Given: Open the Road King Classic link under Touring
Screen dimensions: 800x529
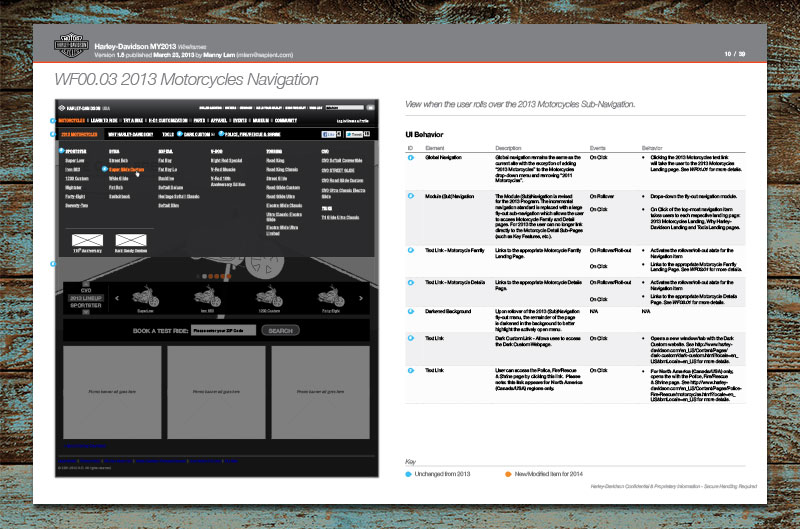Looking at the screenshot, I should [x=282, y=169].
